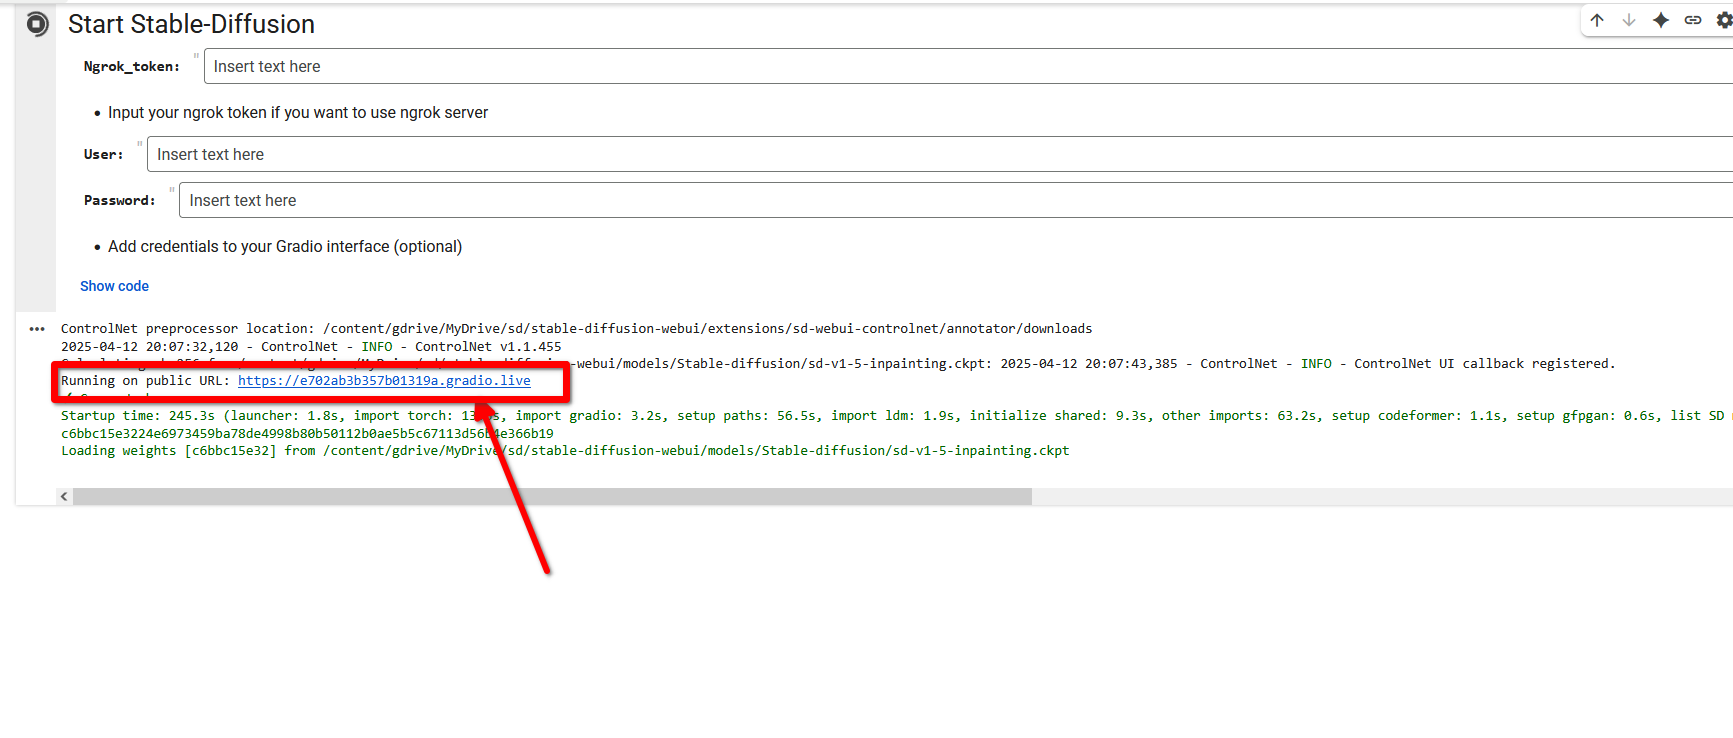This screenshot has width=1733, height=738.
Task: Click the output scrollbar's left arrow
Action: (x=64, y=497)
